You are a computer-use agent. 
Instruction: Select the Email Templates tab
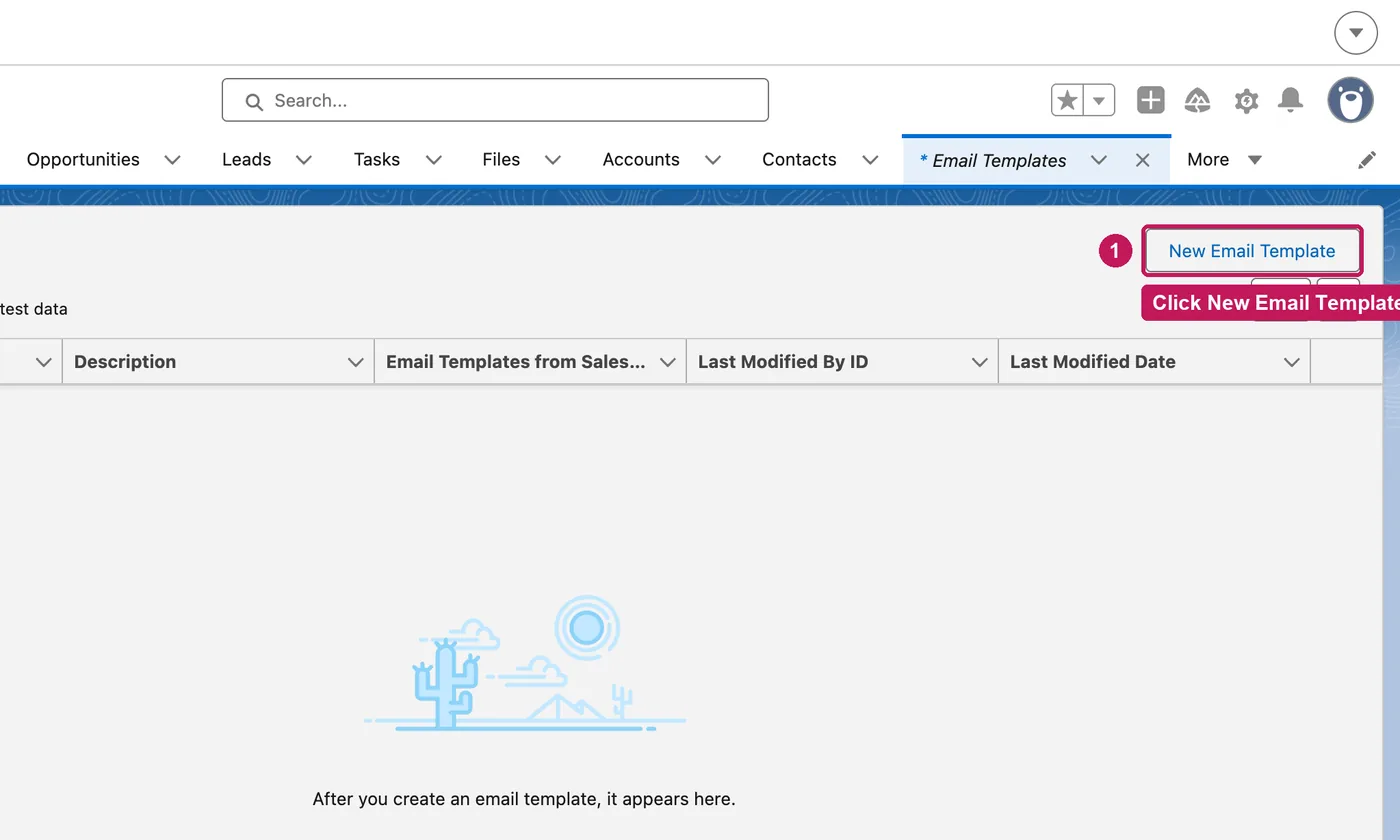click(993, 160)
